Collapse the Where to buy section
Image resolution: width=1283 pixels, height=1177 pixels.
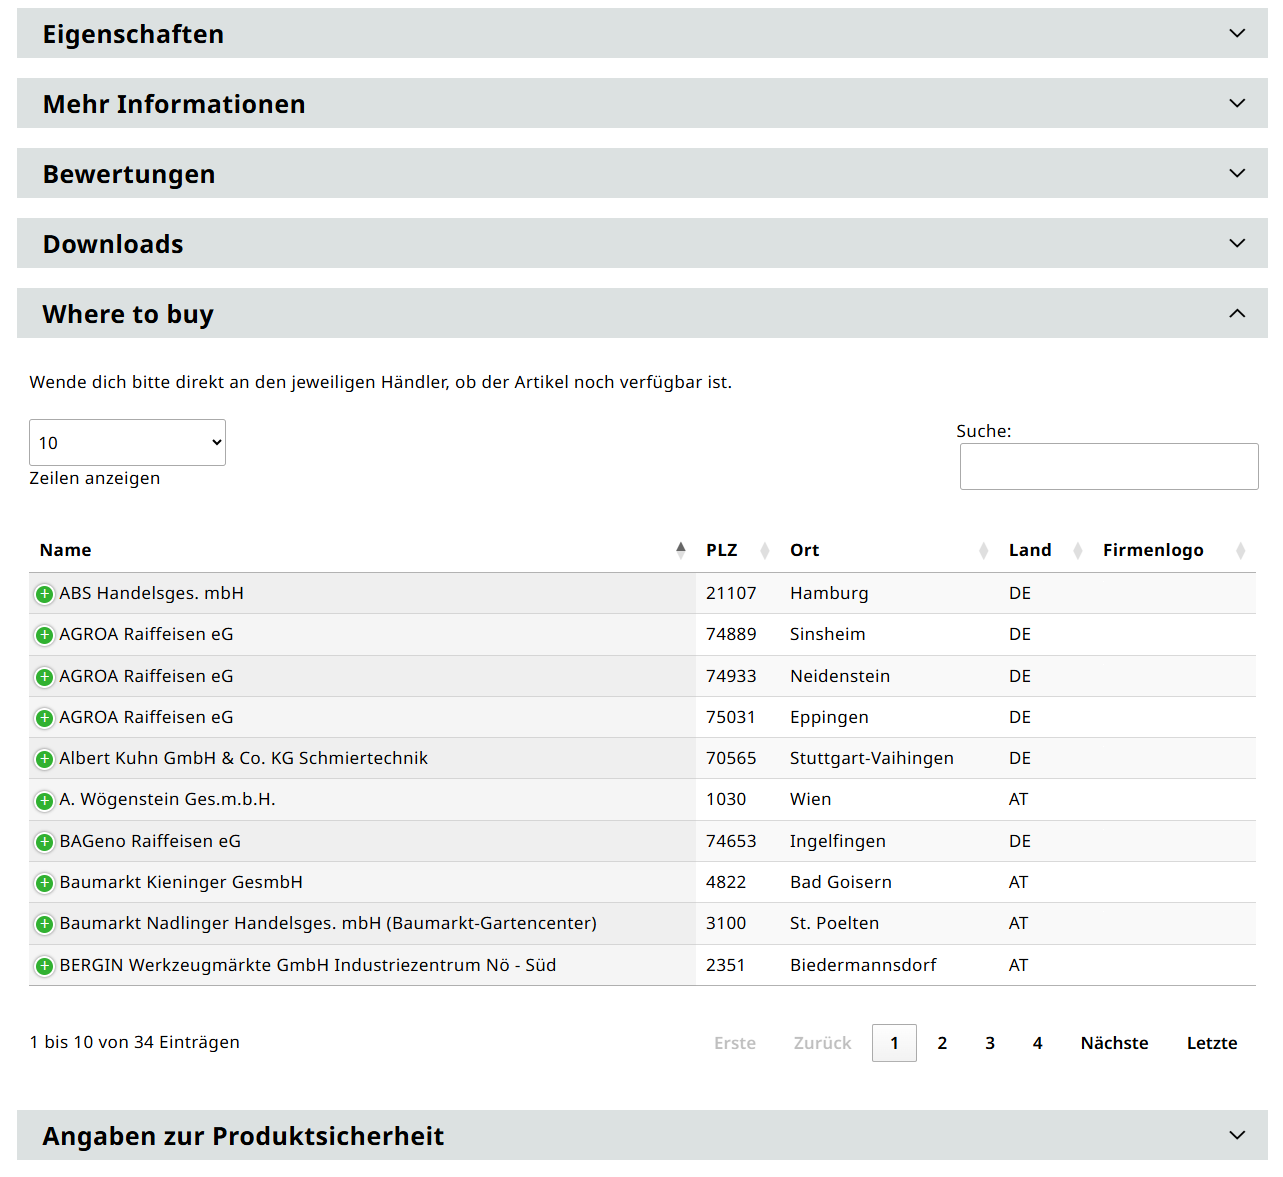point(642,313)
